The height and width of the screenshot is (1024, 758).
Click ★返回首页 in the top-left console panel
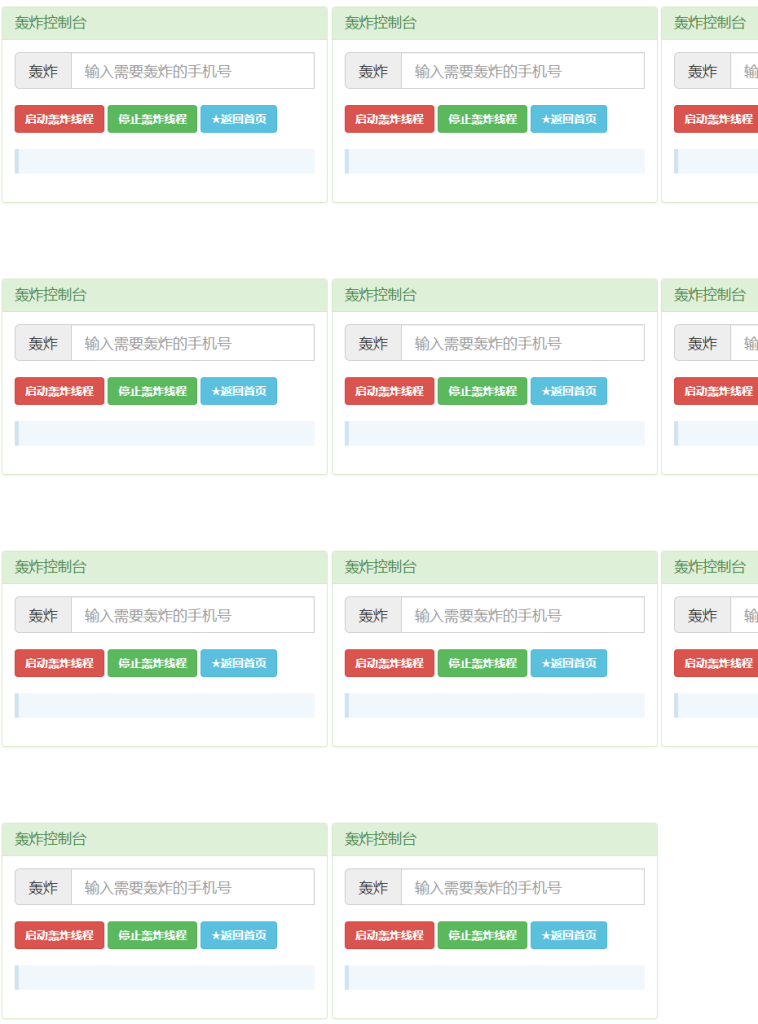point(239,119)
